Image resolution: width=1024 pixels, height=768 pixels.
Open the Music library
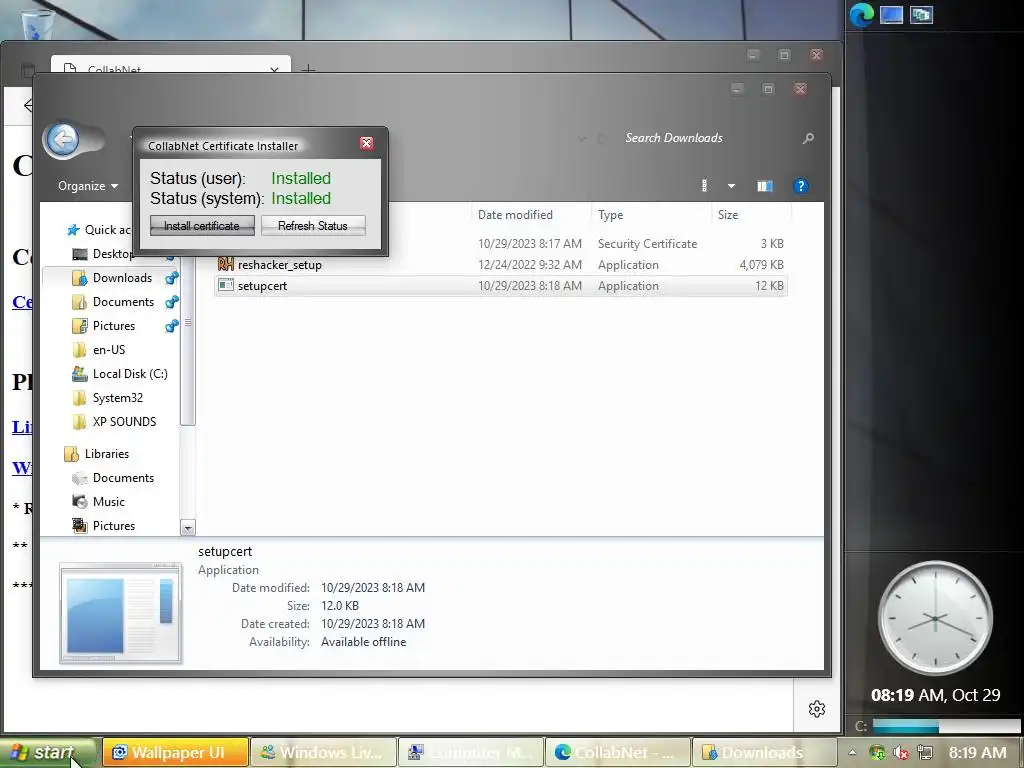(x=108, y=502)
